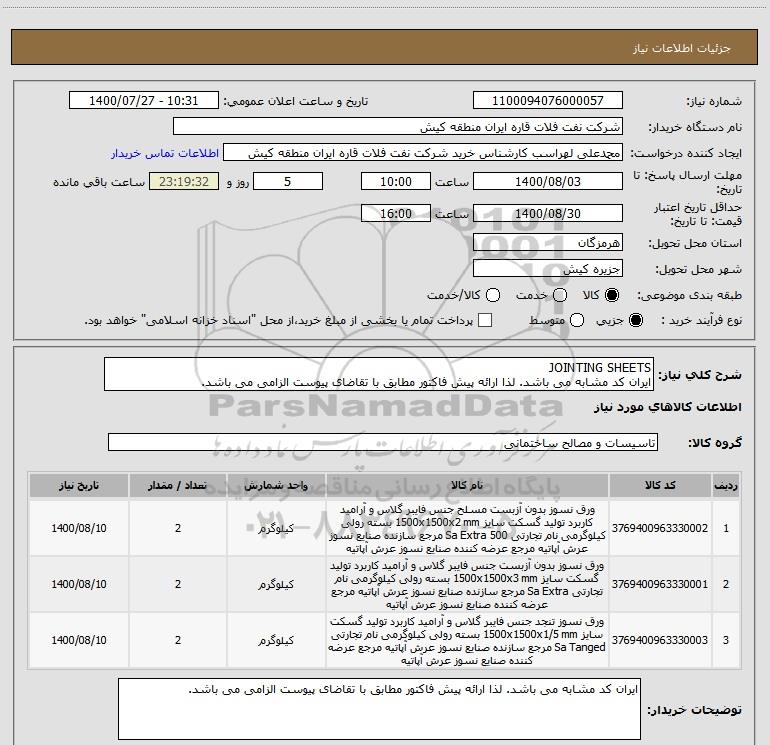Click the Sa Extra 500 product description
Image resolution: width=770 pixels, height=745 pixels.
pos(467,528)
